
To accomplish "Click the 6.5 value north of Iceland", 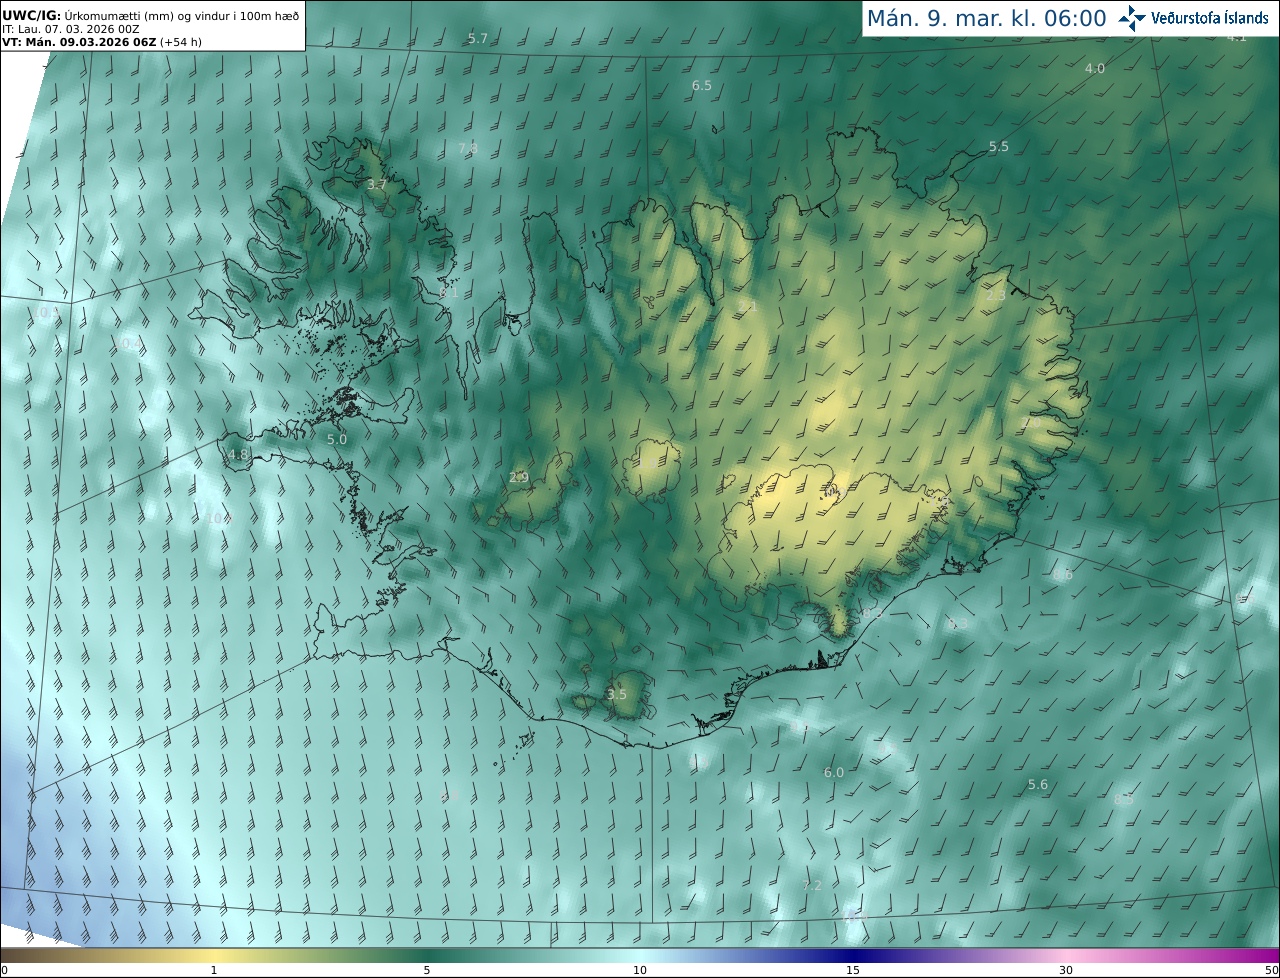I will (702, 86).
